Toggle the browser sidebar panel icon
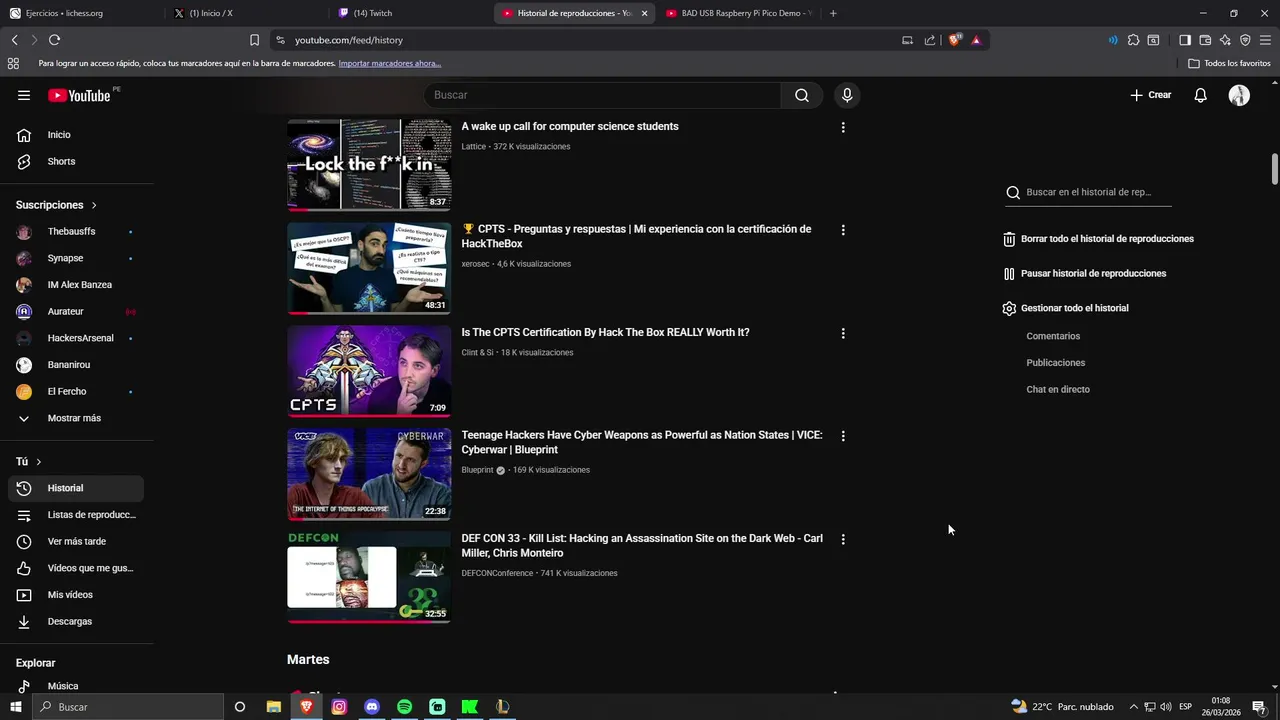This screenshot has width=1280, height=720. click(x=1185, y=40)
